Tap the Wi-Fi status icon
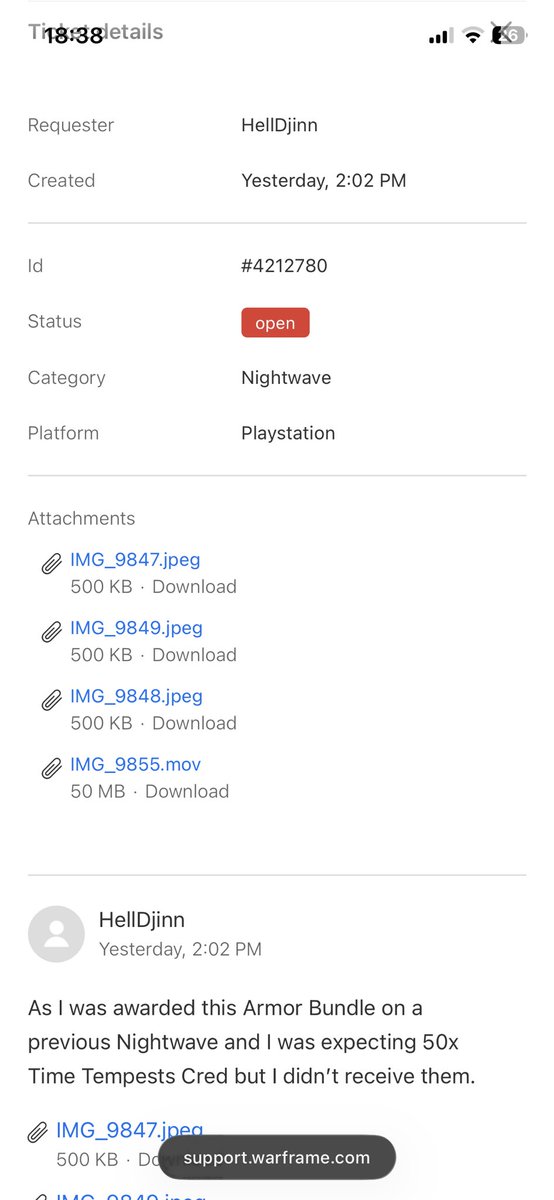This screenshot has height=1200, width=554. point(472,37)
